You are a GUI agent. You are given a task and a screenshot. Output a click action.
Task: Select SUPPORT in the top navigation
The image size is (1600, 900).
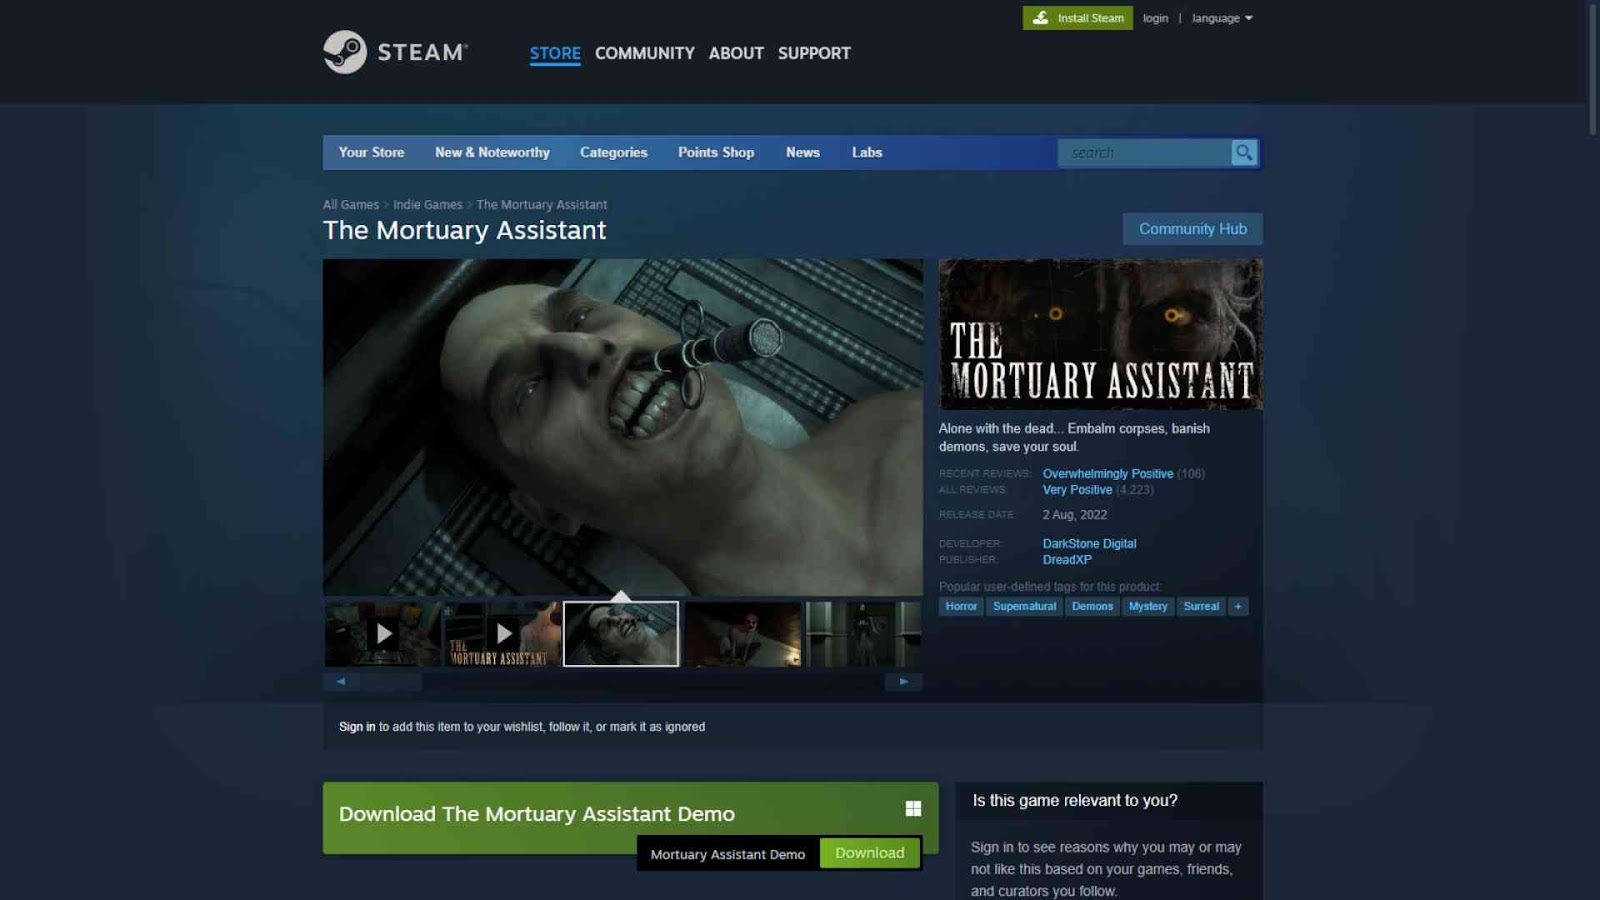pos(814,53)
